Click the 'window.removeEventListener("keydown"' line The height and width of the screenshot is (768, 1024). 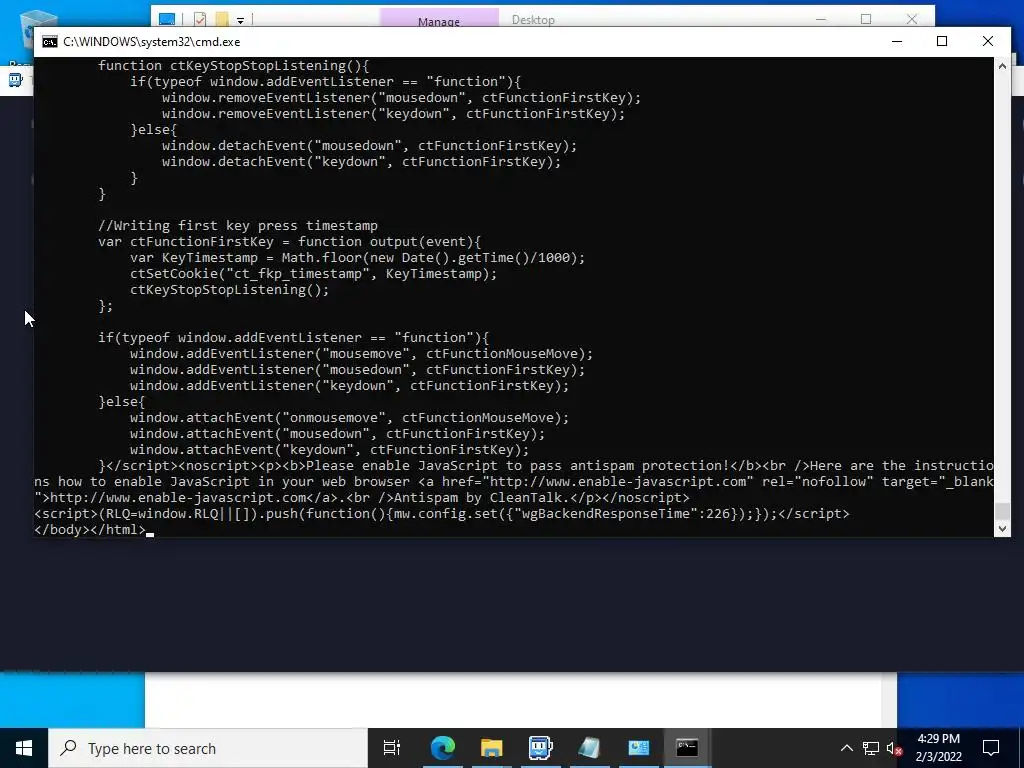pos(393,114)
